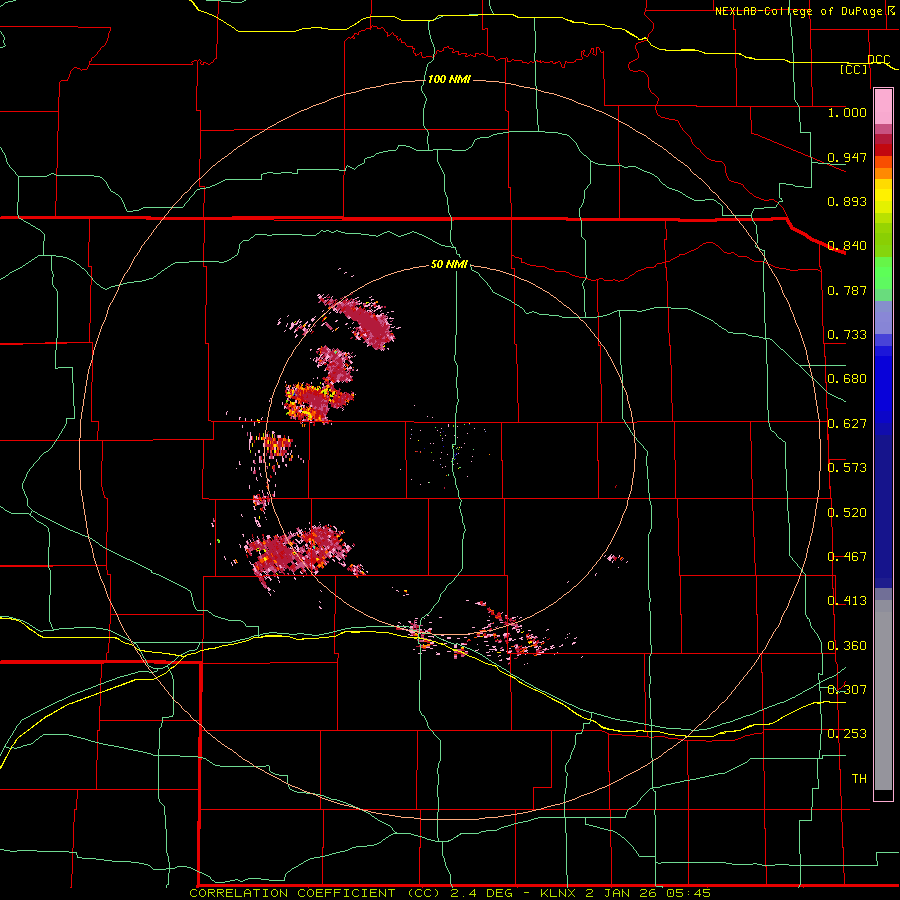Click the 0.733 legend value
This screenshot has width=900, height=900.
(x=847, y=335)
